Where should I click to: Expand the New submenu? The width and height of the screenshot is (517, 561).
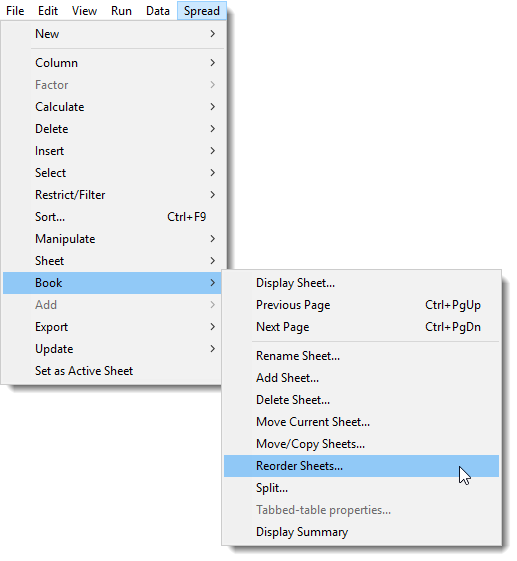114,34
